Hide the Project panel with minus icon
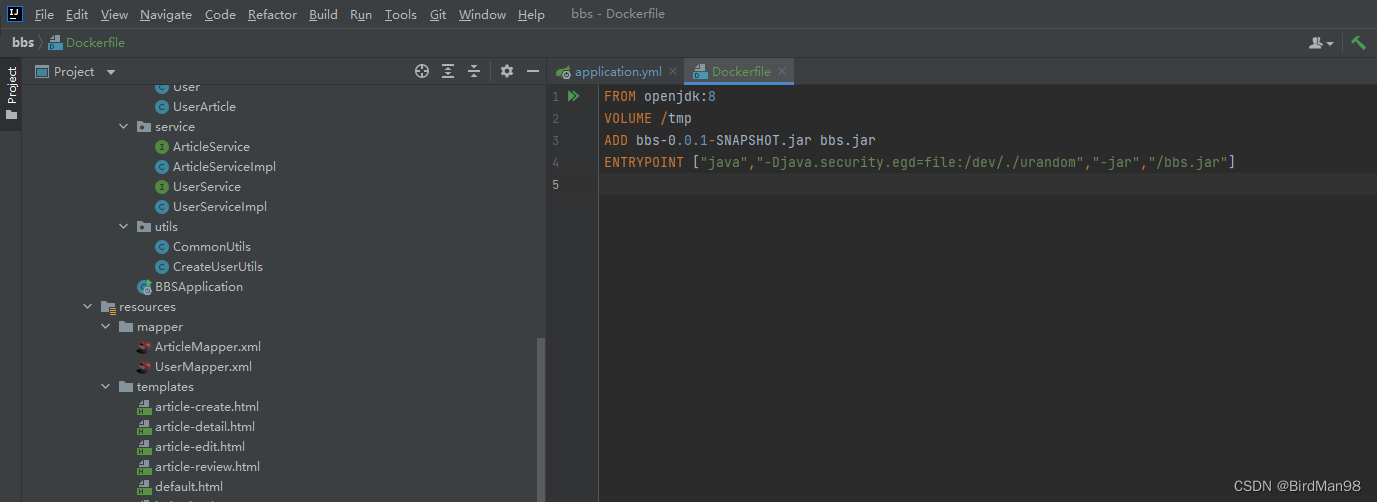The width and height of the screenshot is (1377, 502). (x=533, y=71)
